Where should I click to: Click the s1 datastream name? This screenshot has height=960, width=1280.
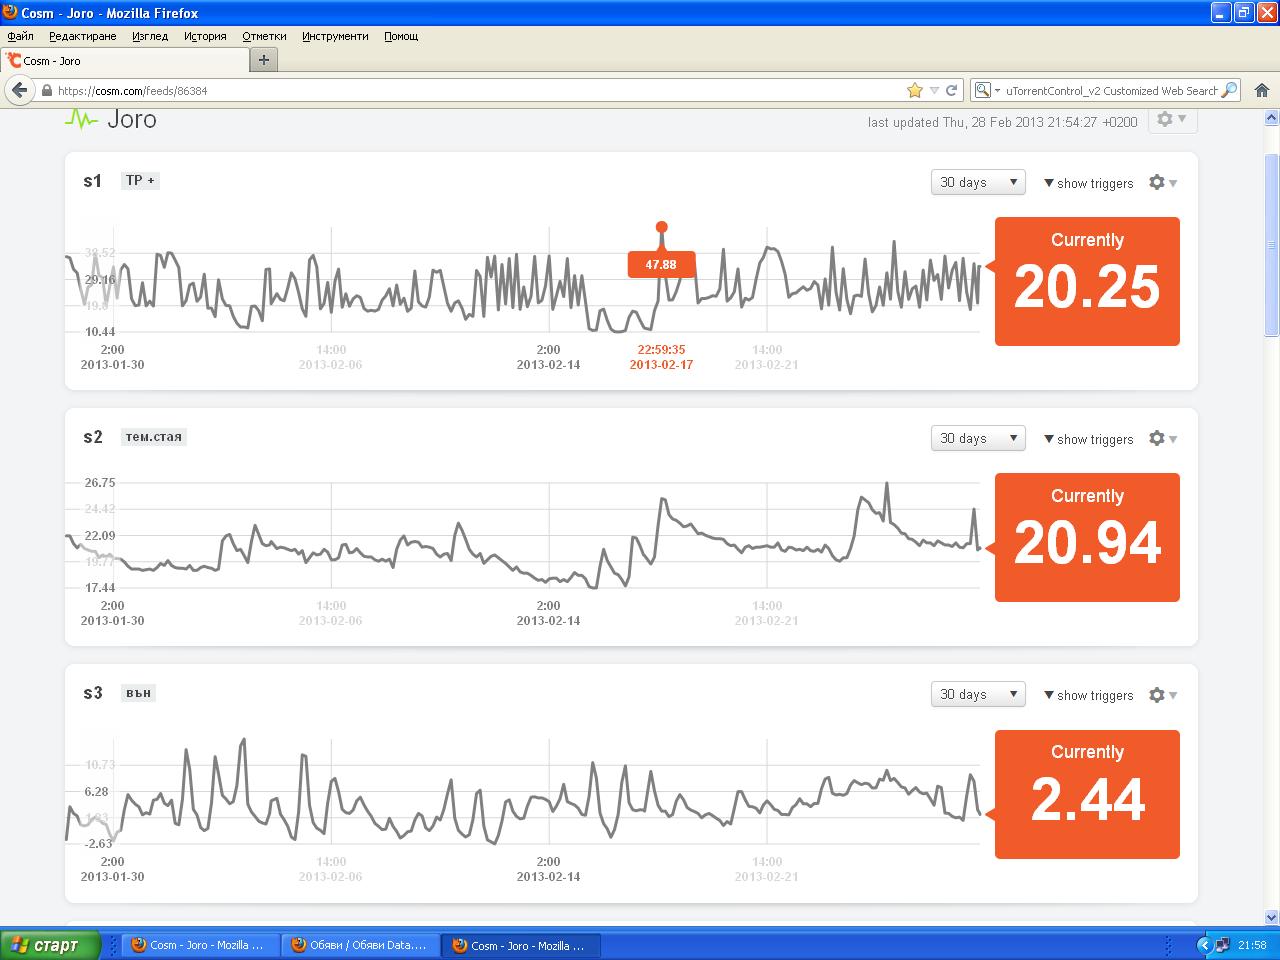[93, 181]
